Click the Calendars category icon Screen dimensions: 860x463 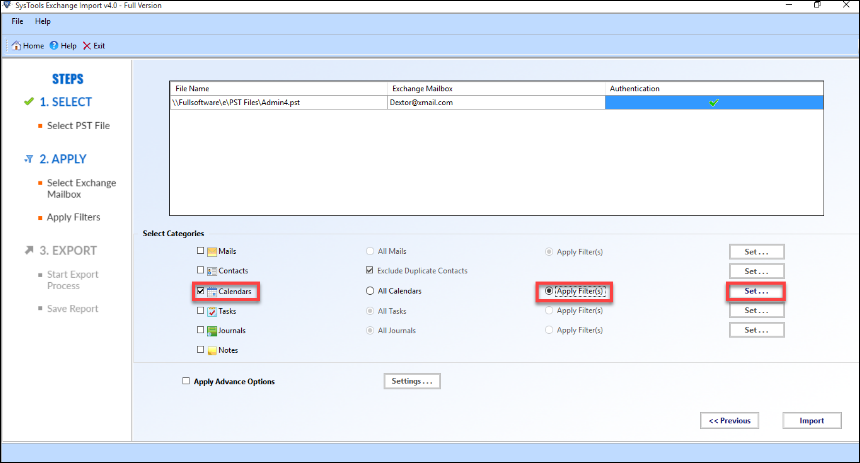click(x=212, y=291)
